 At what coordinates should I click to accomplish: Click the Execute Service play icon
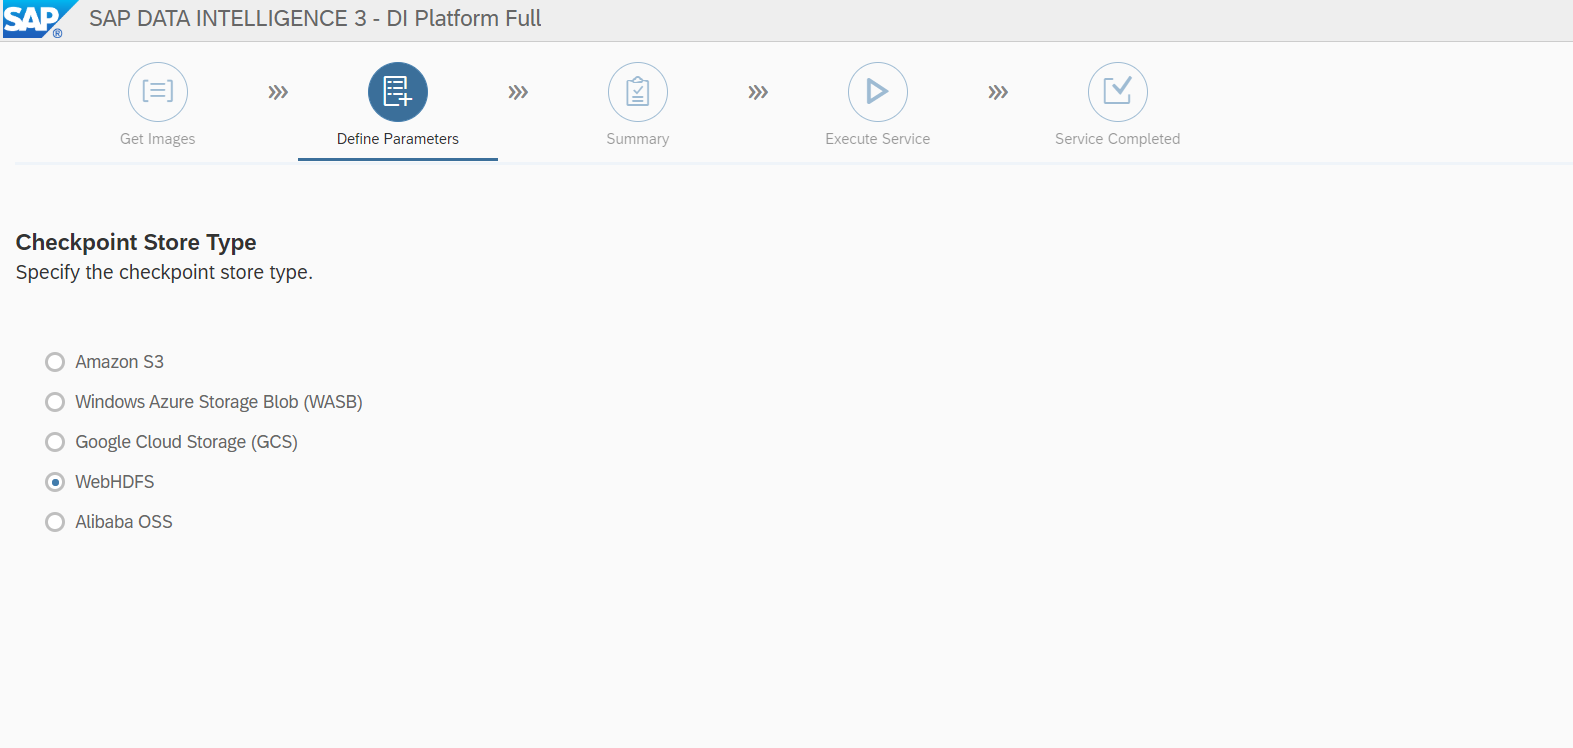click(878, 92)
